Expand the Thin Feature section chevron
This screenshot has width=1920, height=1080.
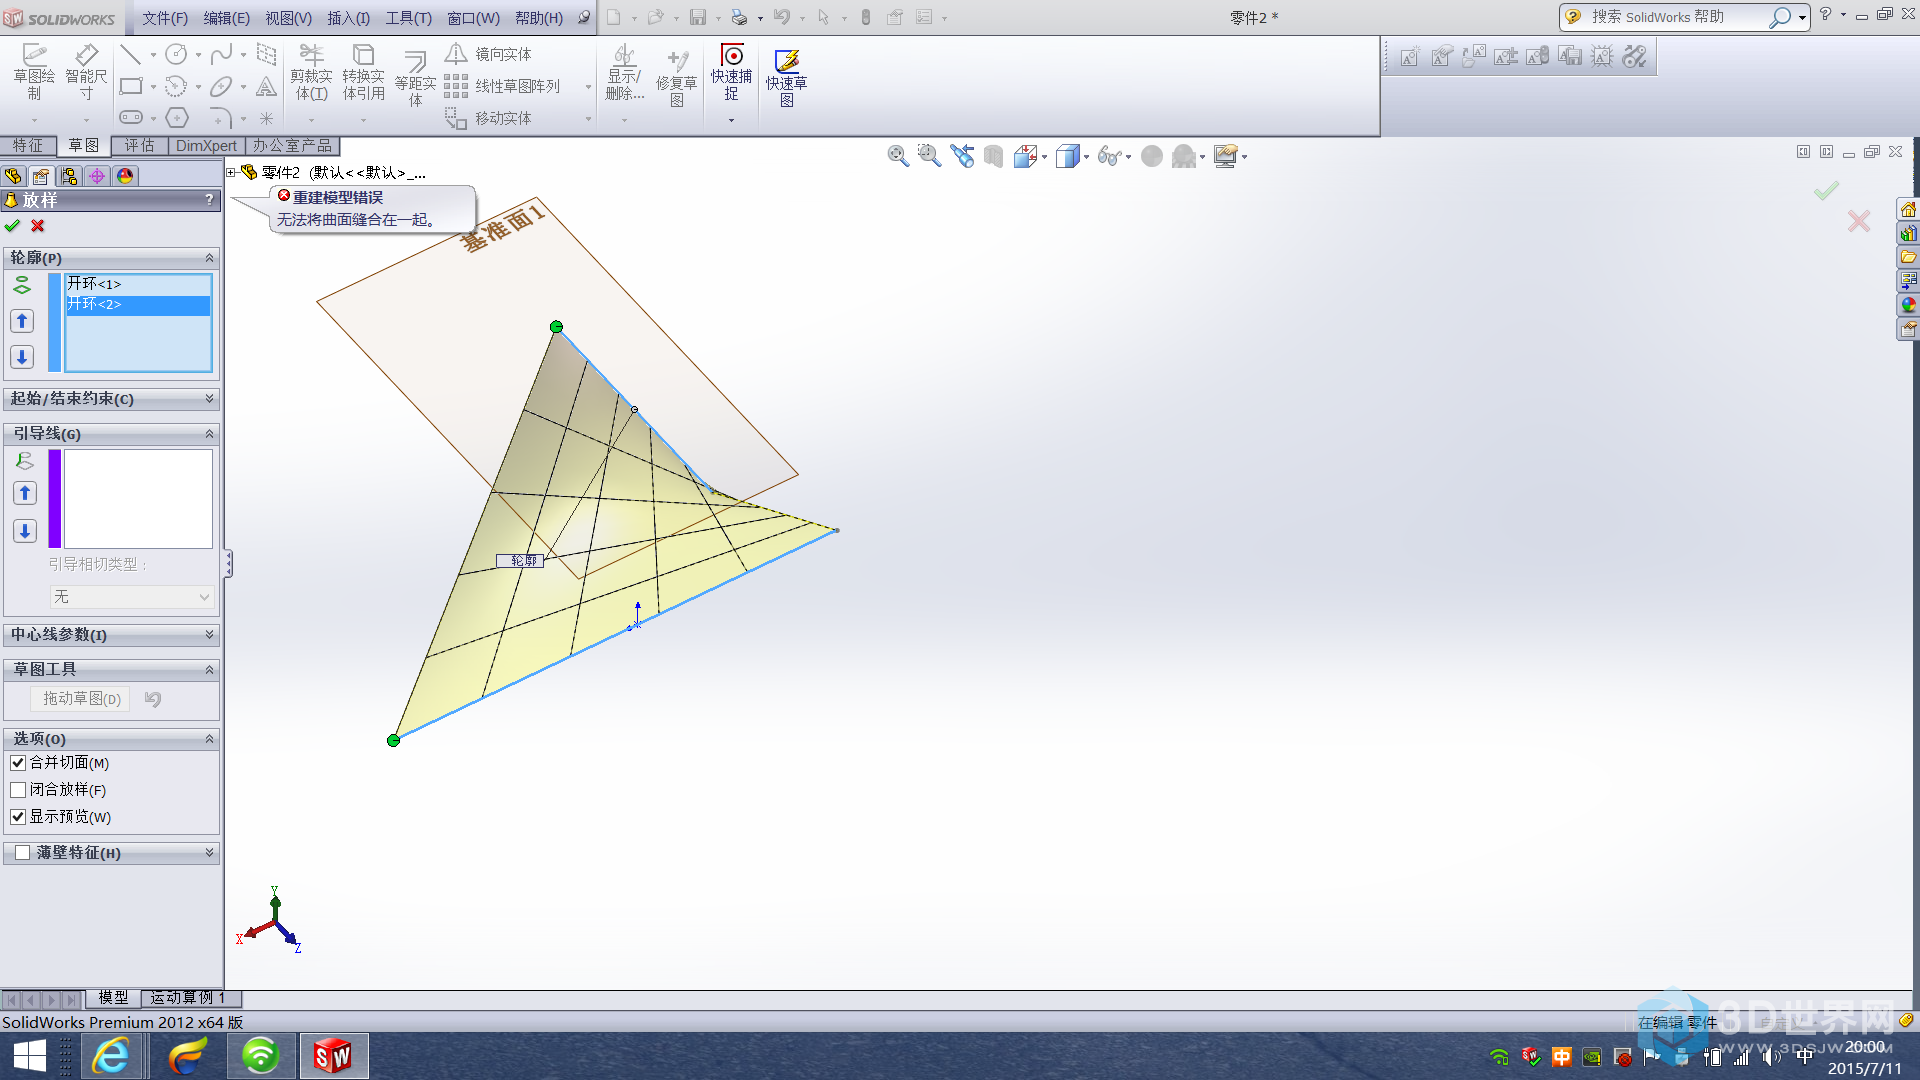[x=209, y=853]
